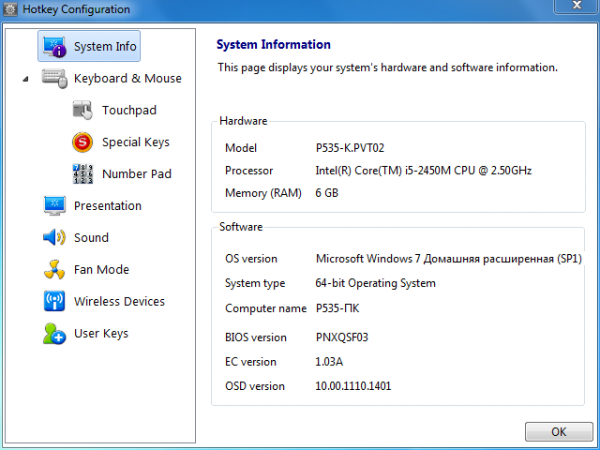600x450 pixels.
Task: Click the Touchpad icon
Action: (x=83, y=110)
